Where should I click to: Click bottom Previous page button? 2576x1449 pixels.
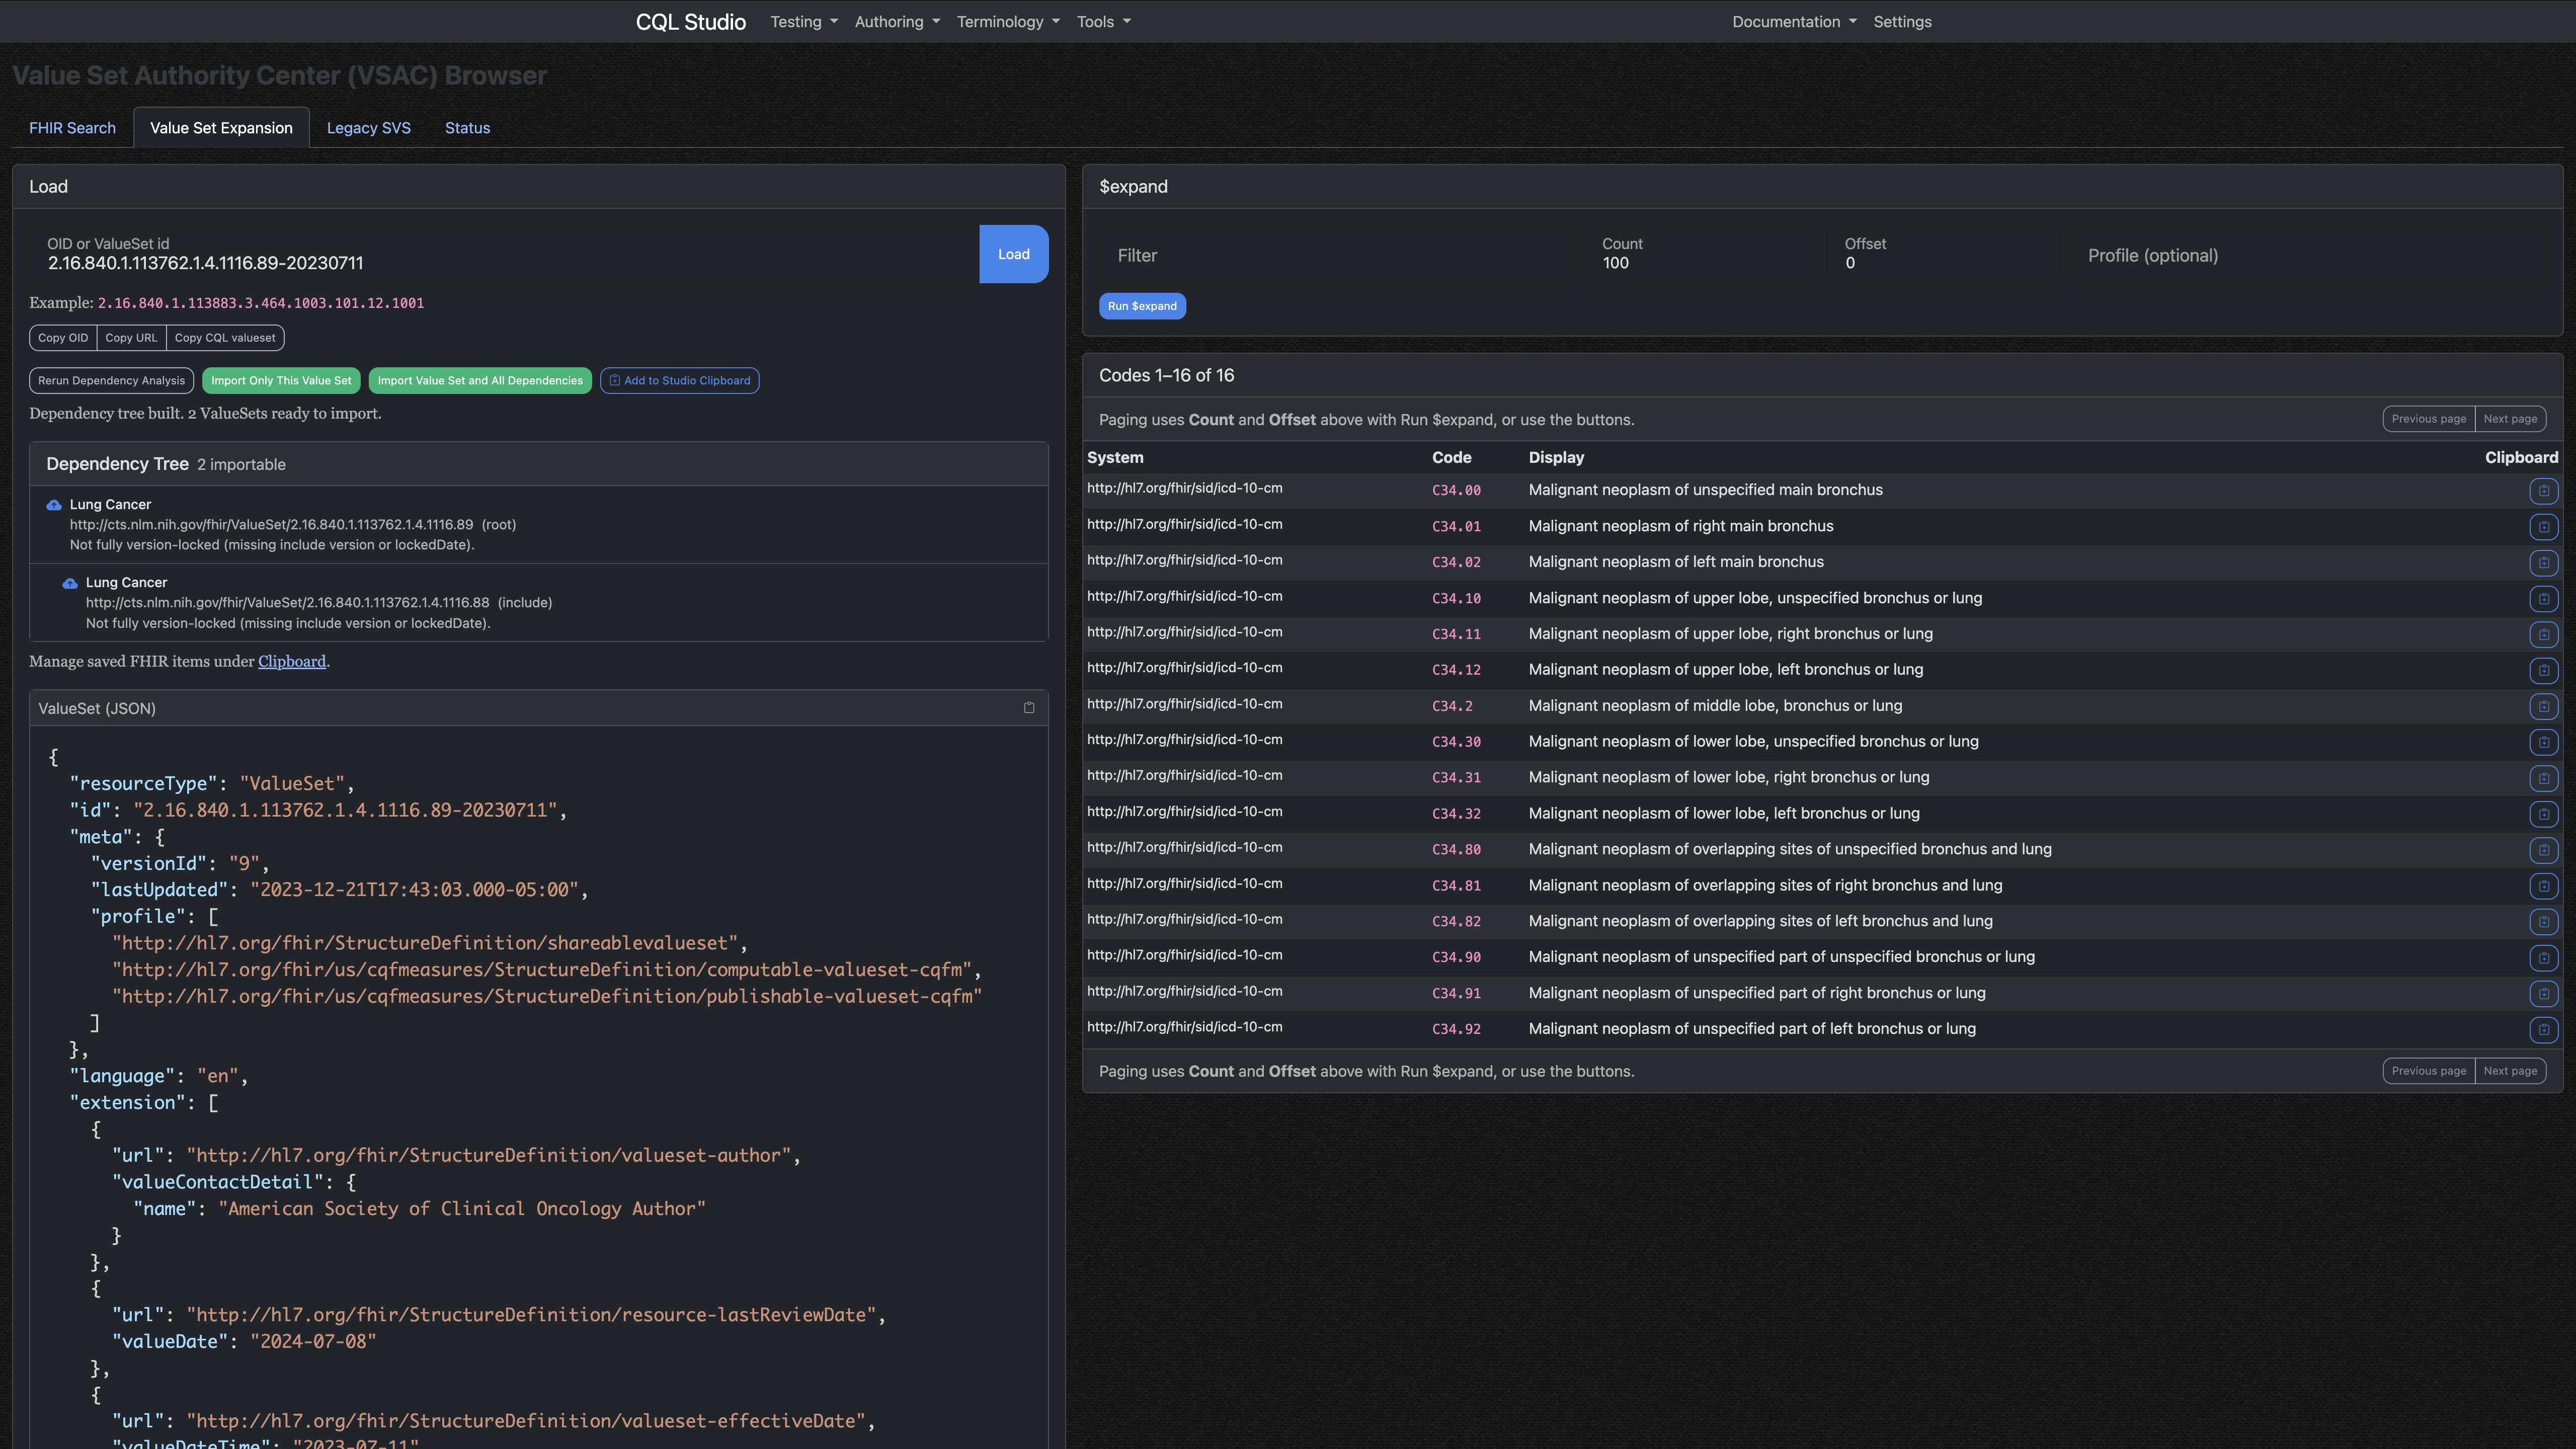(x=2428, y=1071)
